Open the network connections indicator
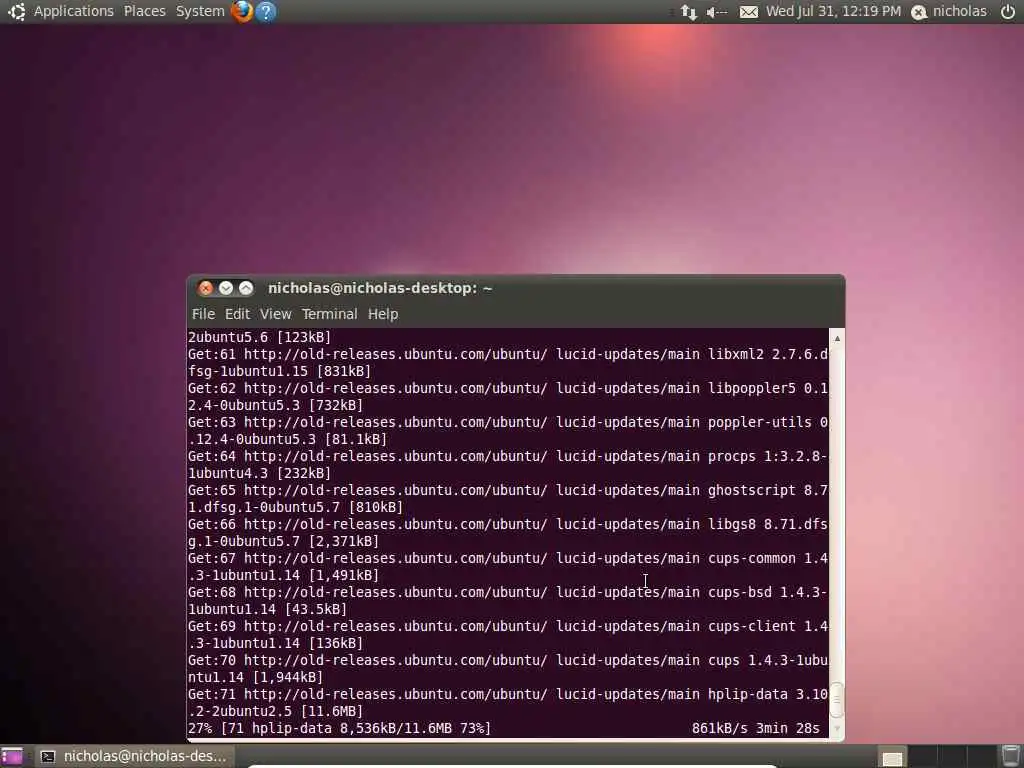 (688, 12)
